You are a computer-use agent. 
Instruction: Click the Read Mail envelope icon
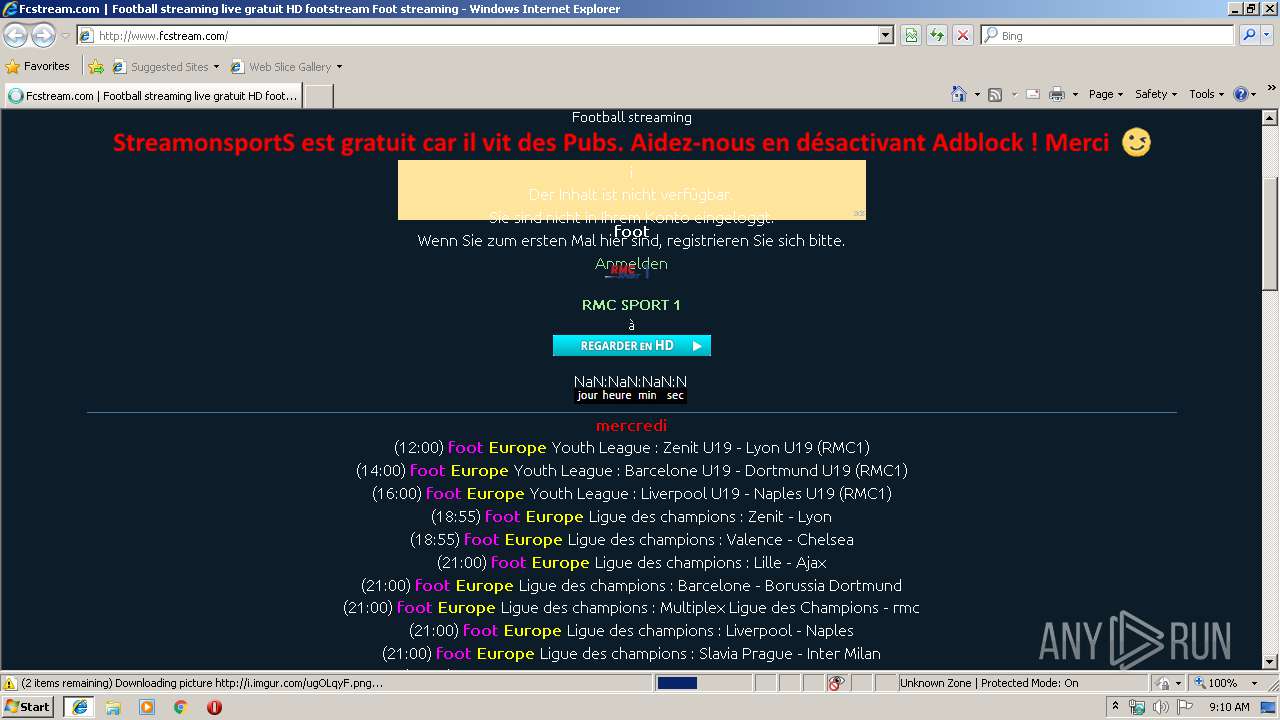pyautogui.click(x=1033, y=94)
